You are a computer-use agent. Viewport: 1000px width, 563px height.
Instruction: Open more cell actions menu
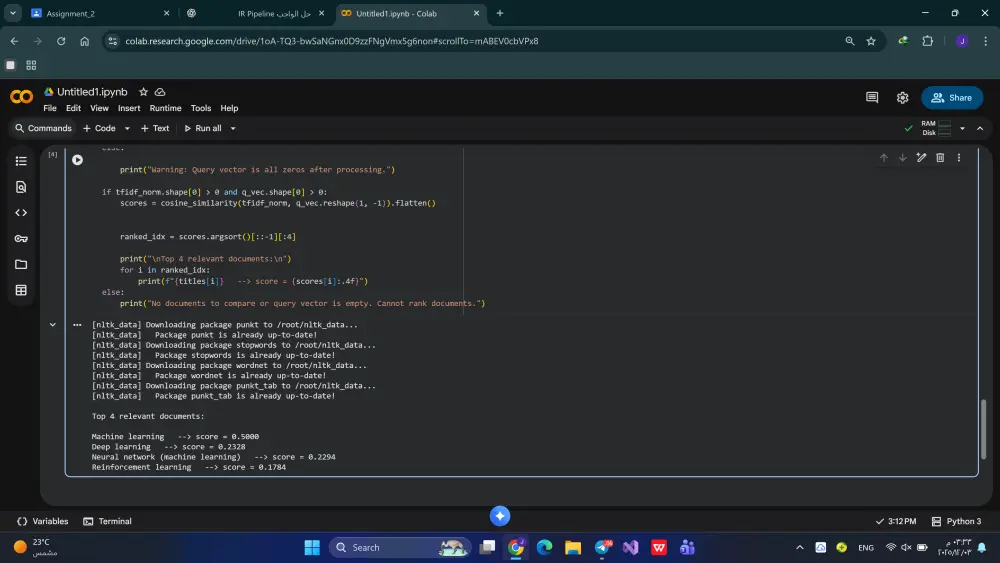coord(959,157)
